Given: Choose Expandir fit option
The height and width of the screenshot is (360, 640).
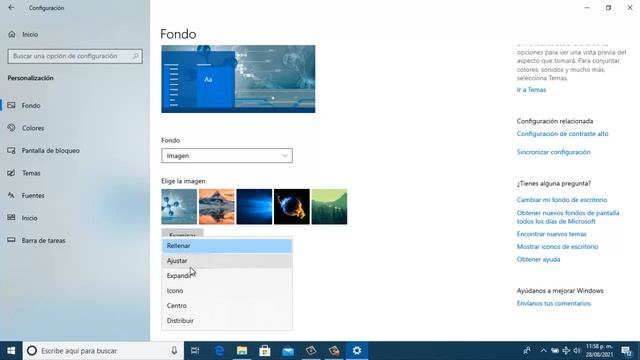Looking at the screenshot, I should (x=227, y=276).
